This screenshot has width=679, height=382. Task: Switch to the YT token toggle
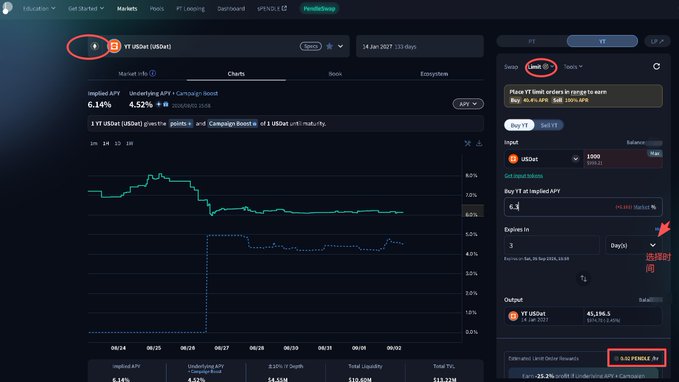pyautogui.click(x=602, y=41)
